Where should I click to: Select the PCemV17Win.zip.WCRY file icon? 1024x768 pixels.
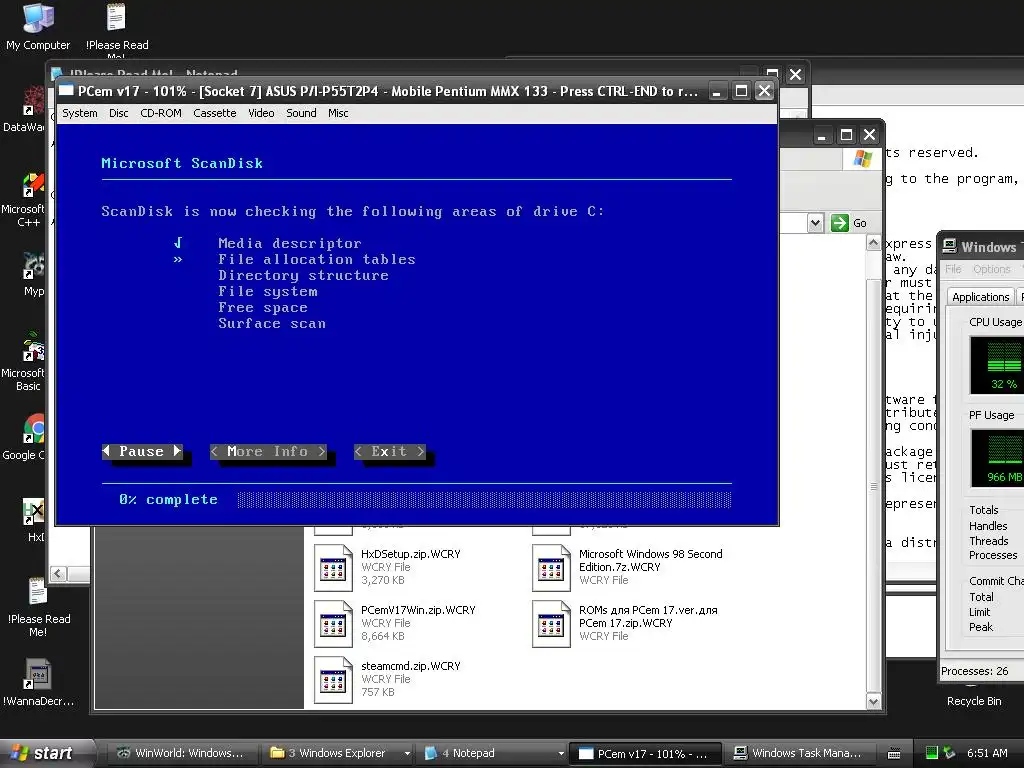pyautogui.click(x=334, y=624)
